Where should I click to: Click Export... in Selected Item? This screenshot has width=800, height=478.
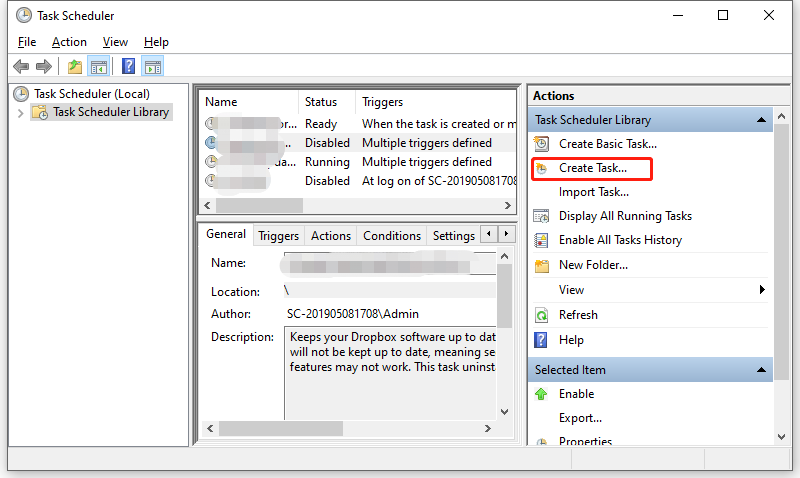click(x=580, y=418)
